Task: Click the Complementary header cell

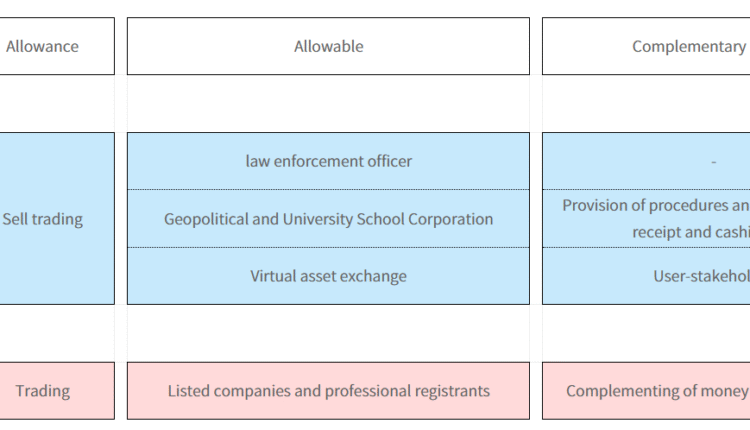Action: point(688,46)
